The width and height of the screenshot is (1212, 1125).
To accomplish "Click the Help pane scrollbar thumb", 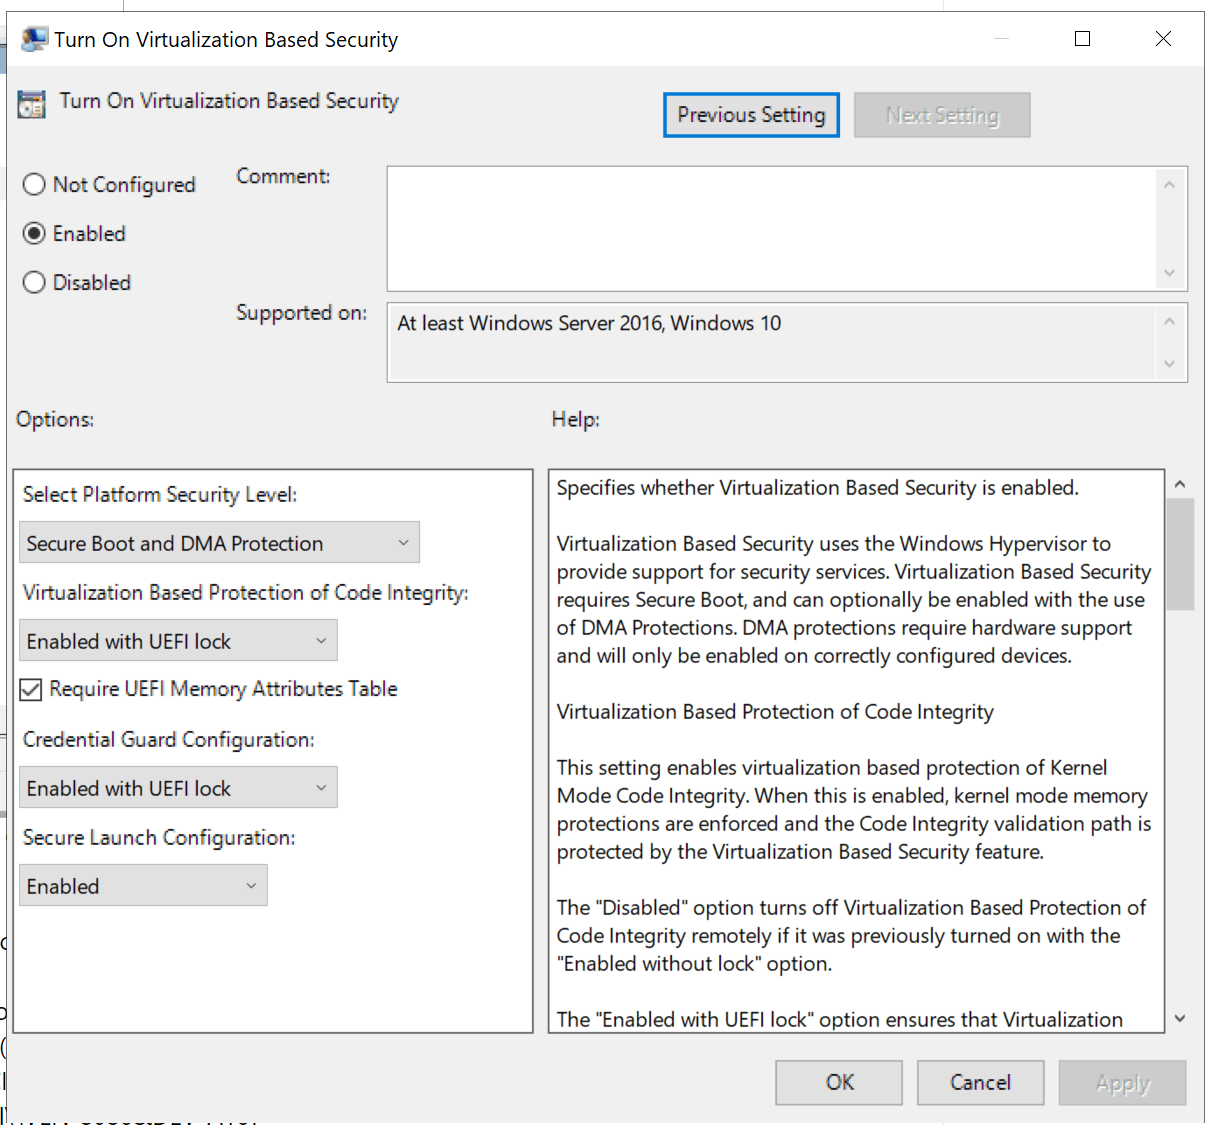I will [x=1180, y=555].
